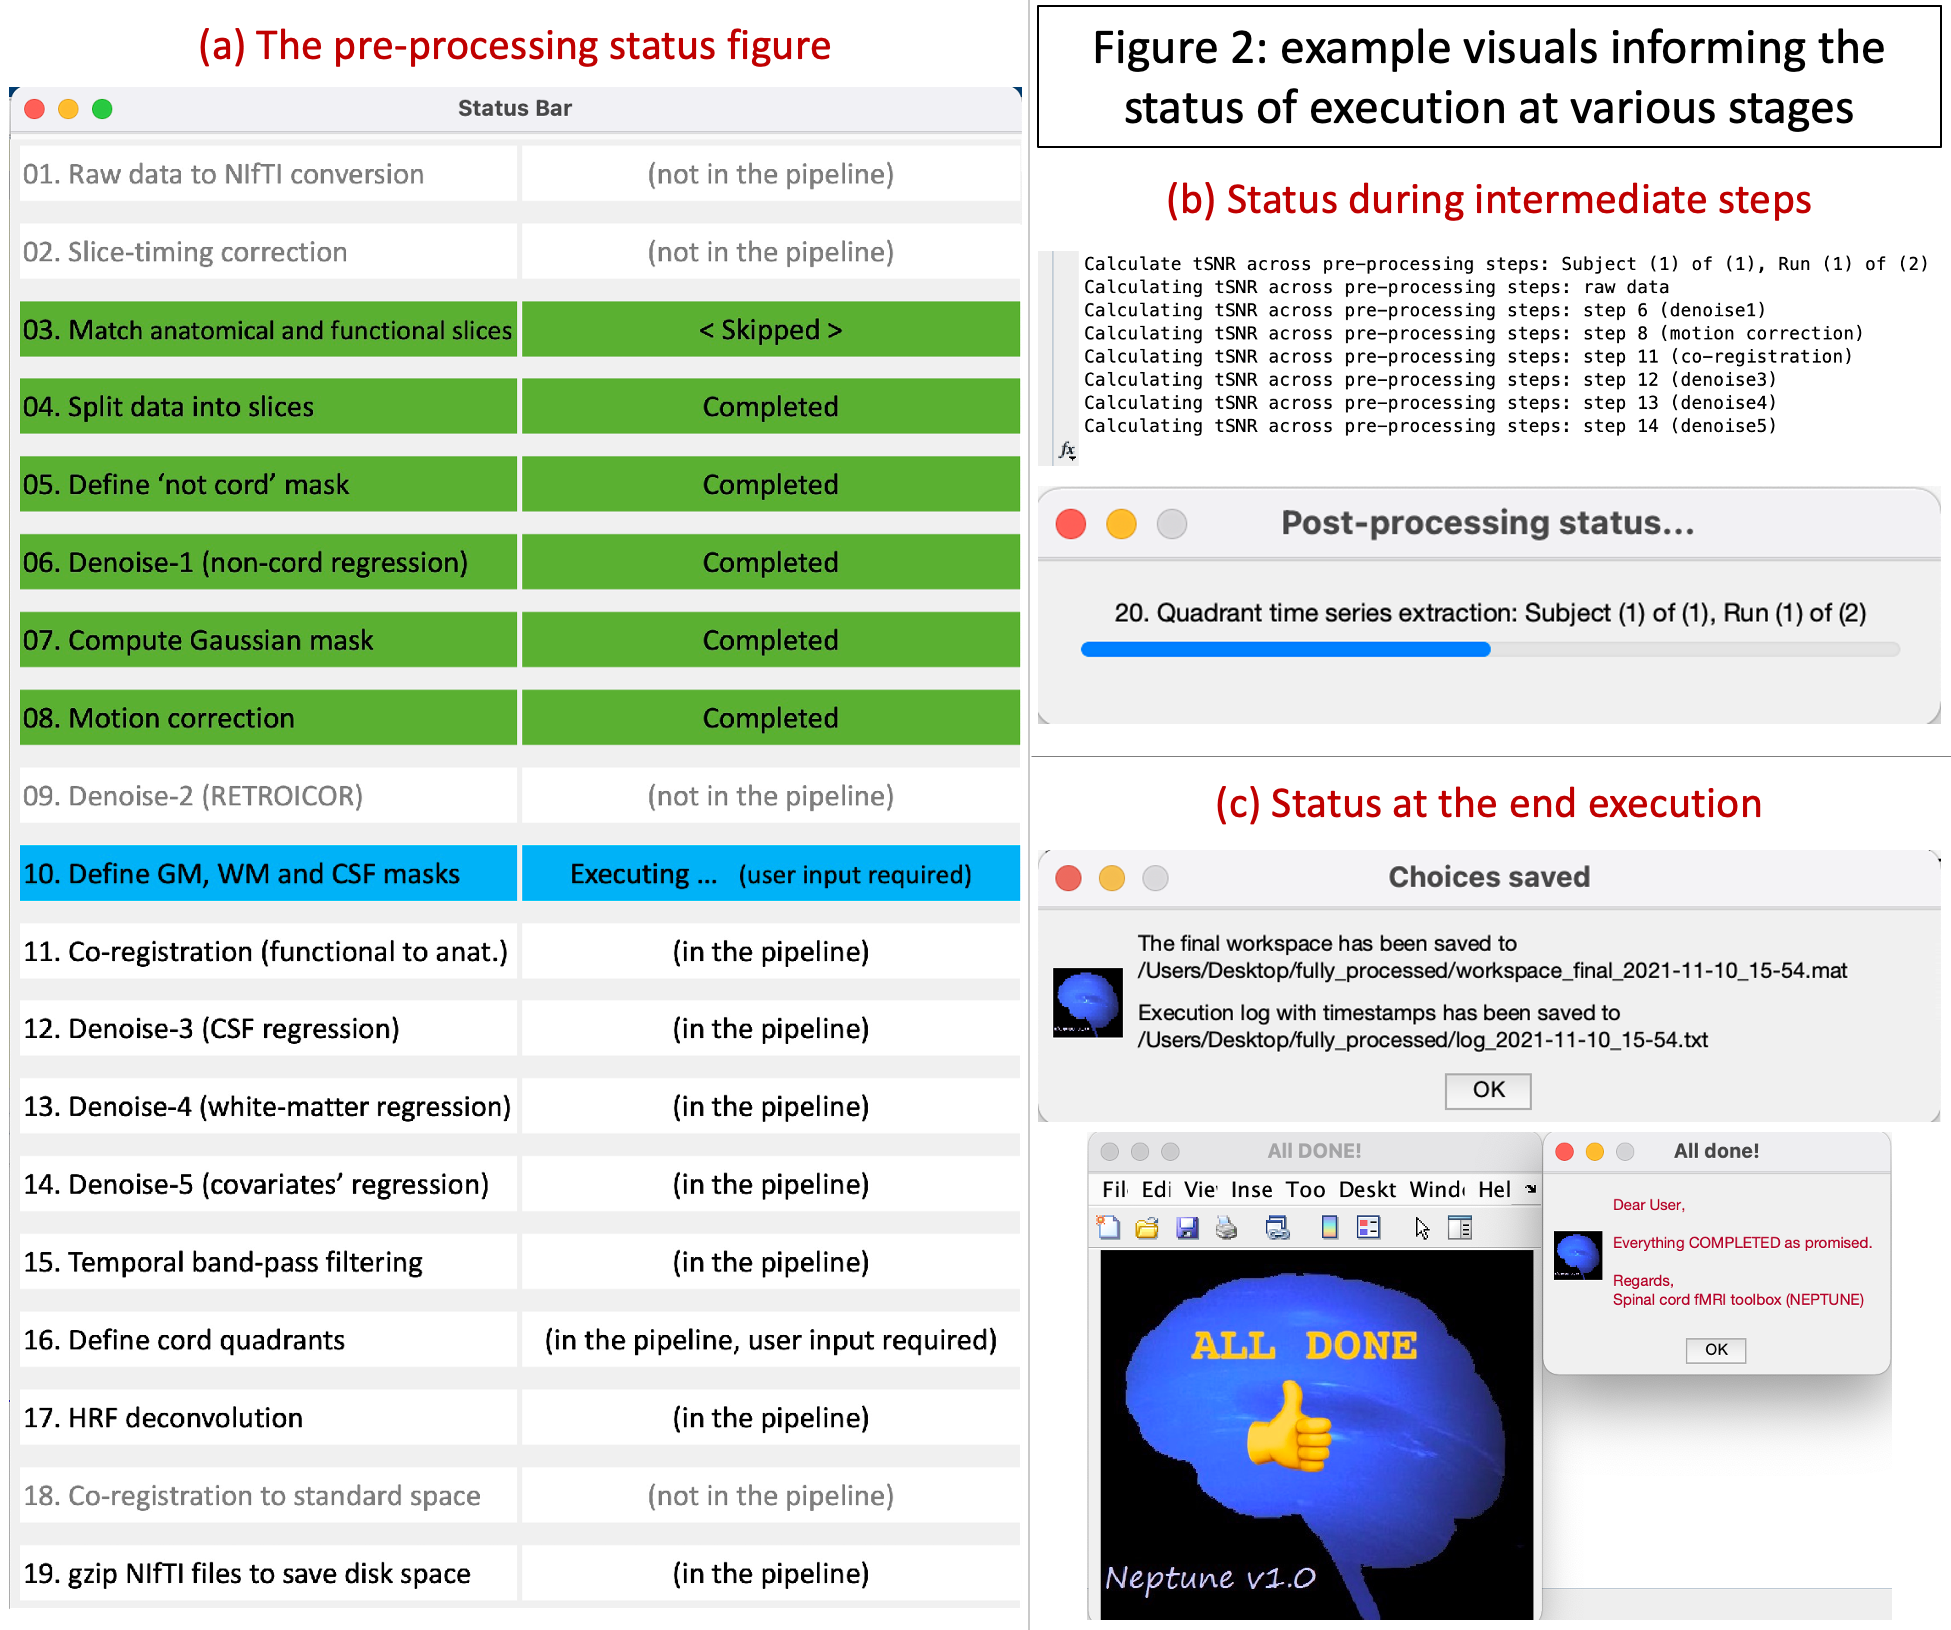Open the Tools menu in figure window
Image resolution: width=1951 pixels, height=1630 pixels.
(x=1305, y=1189)
